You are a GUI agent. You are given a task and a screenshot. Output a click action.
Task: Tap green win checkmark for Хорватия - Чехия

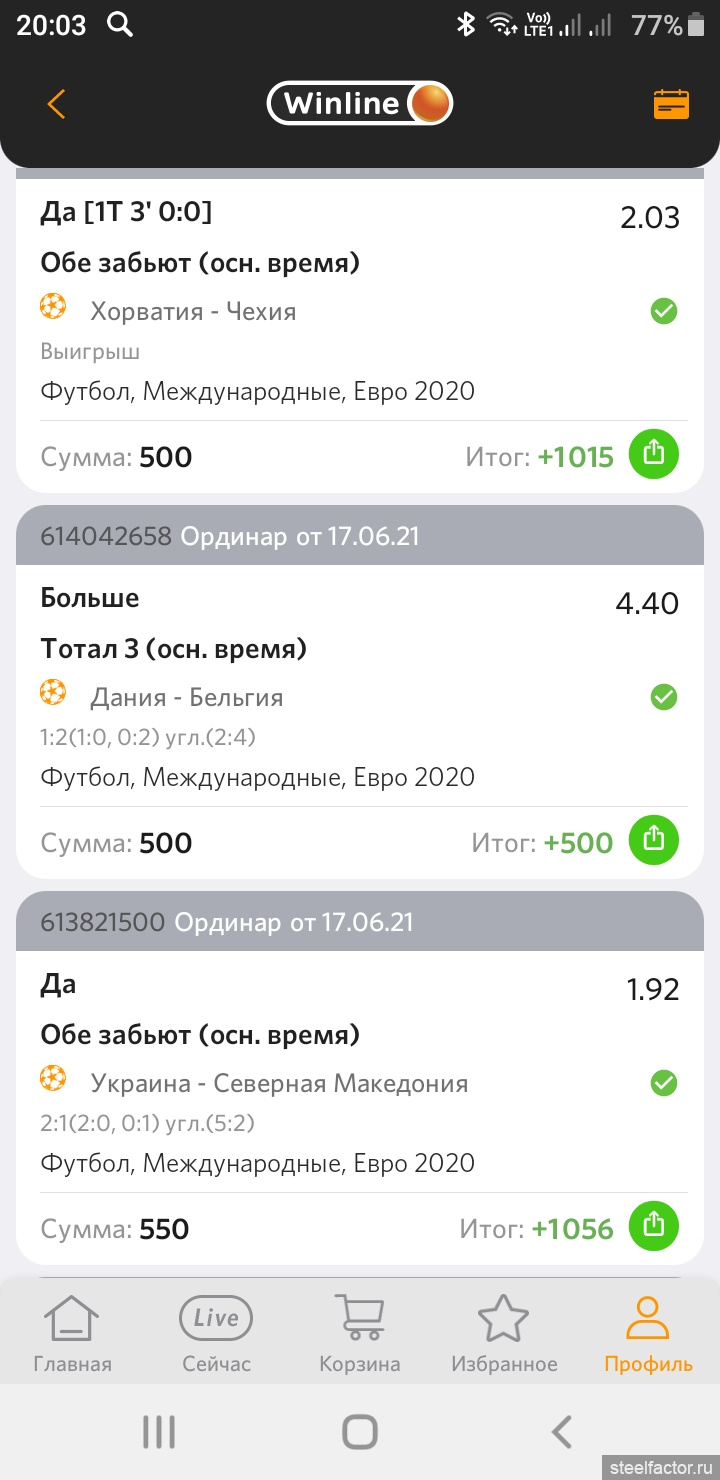click(664, 312)
